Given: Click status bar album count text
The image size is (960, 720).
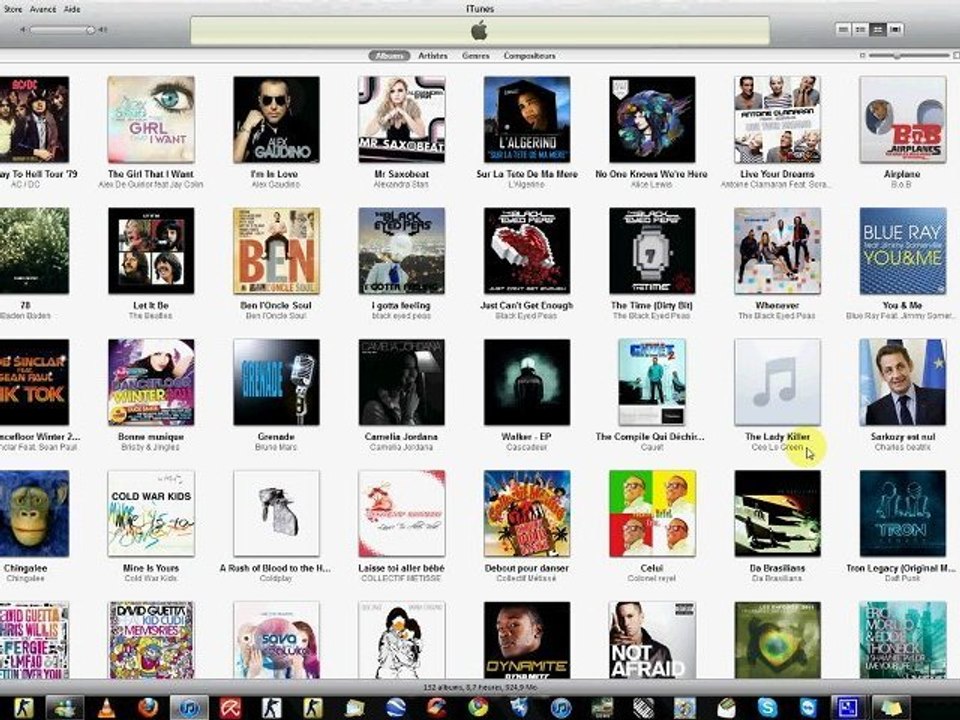Looking at the screenshot, I should pos(479,688).
